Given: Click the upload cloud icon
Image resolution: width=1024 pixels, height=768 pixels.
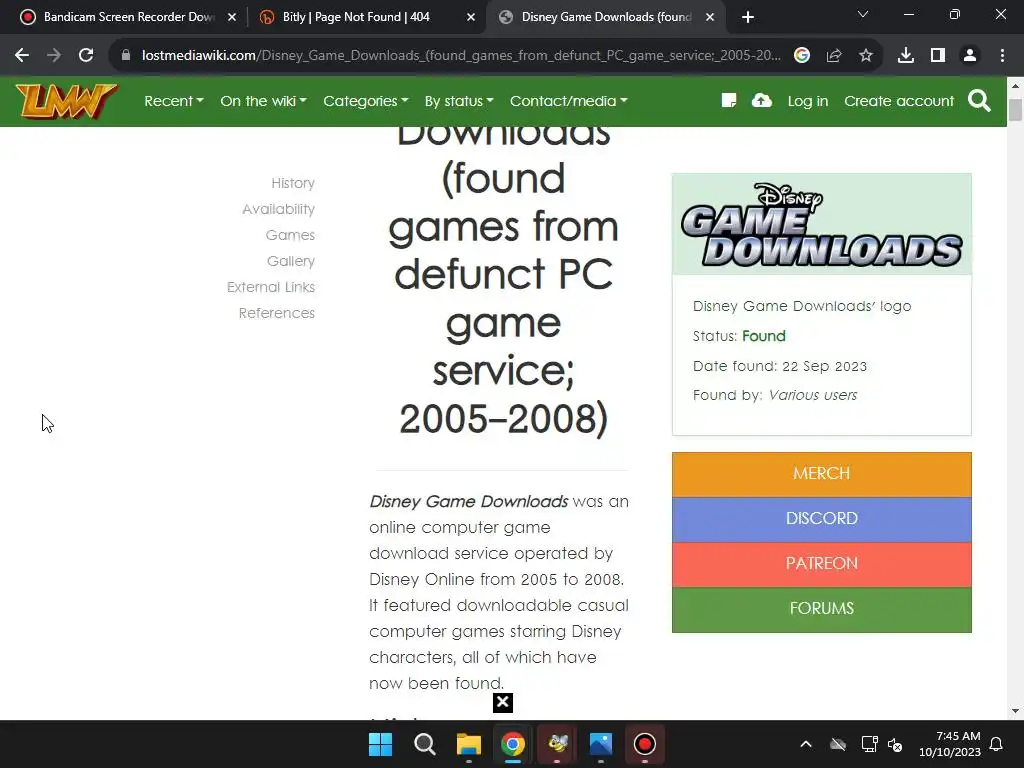Looking at the screenshot, I should [761, 101].
